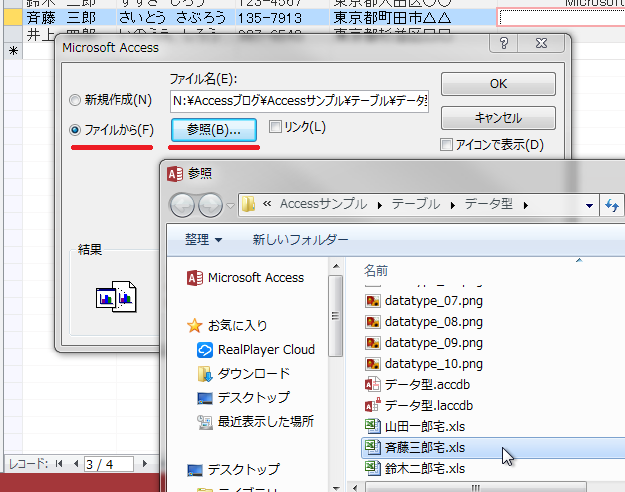Select datatype_10.png file

point(434,364)
